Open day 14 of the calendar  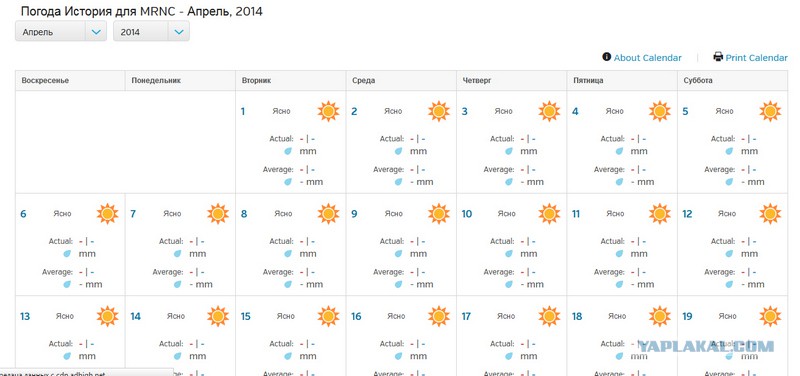pos(135,316)
